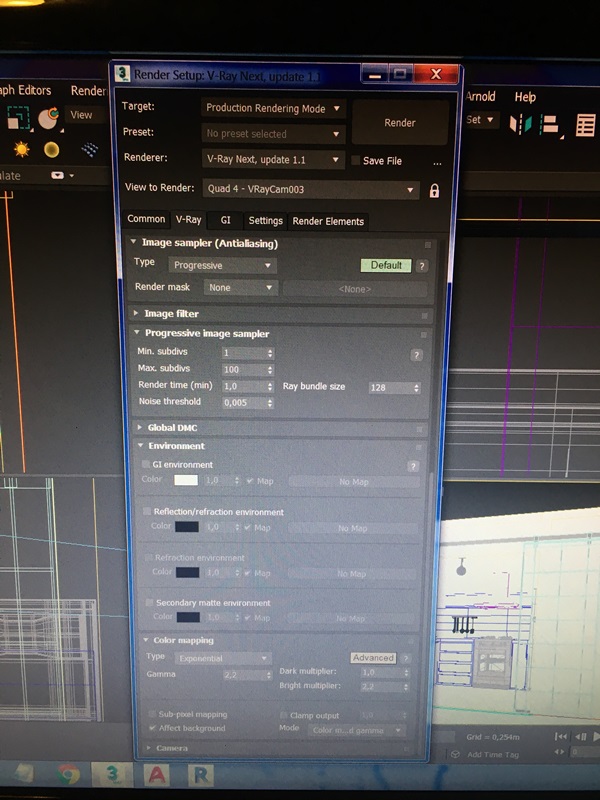
Task: Open the Preset dropdown
Action: [x=273, y=134]
